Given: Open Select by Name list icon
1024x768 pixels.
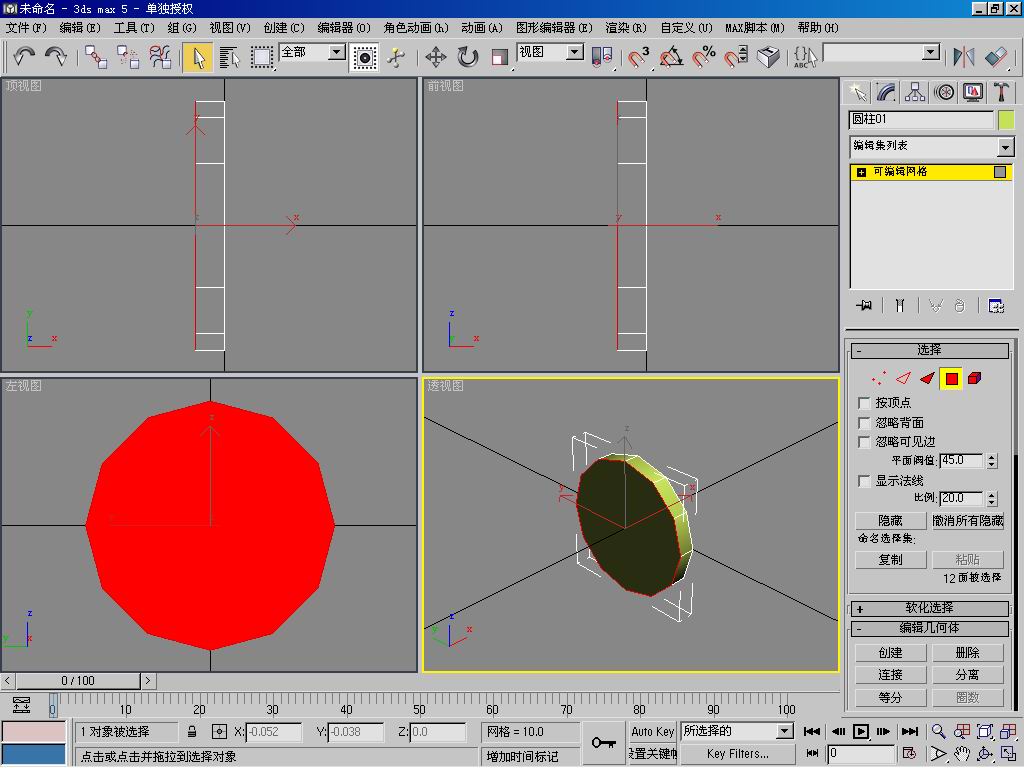Looking at the screenshot, I should point(229,57).
